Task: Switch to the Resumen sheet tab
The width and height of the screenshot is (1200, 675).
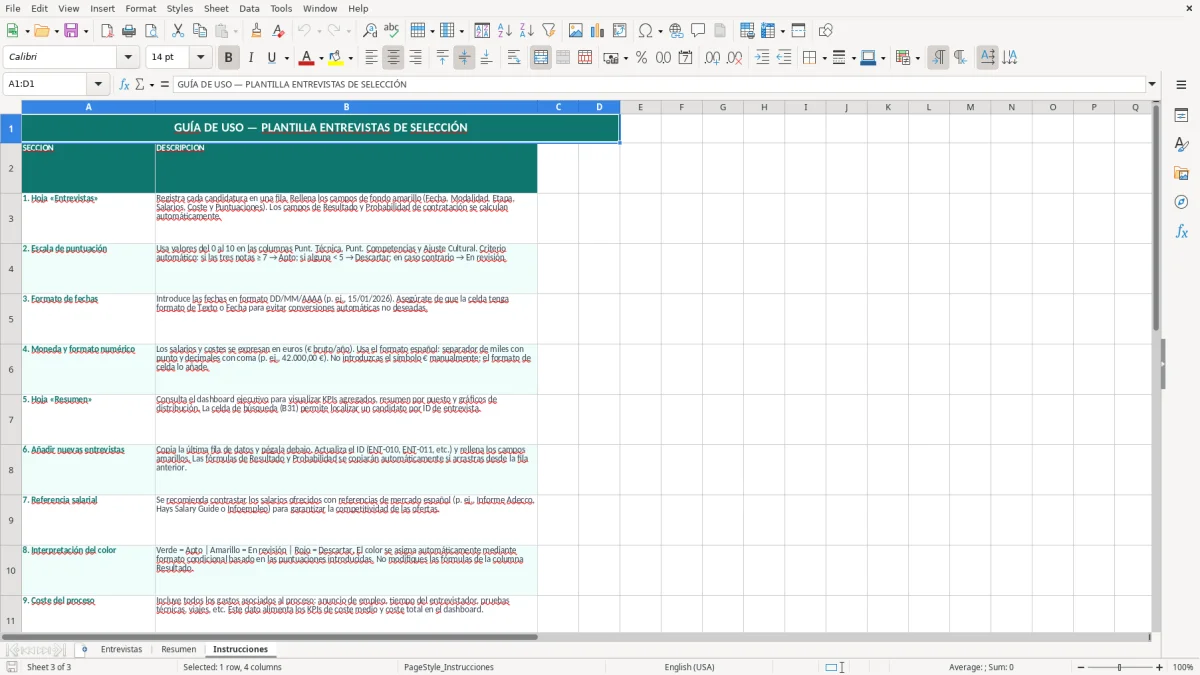Action: pos(178,649)
